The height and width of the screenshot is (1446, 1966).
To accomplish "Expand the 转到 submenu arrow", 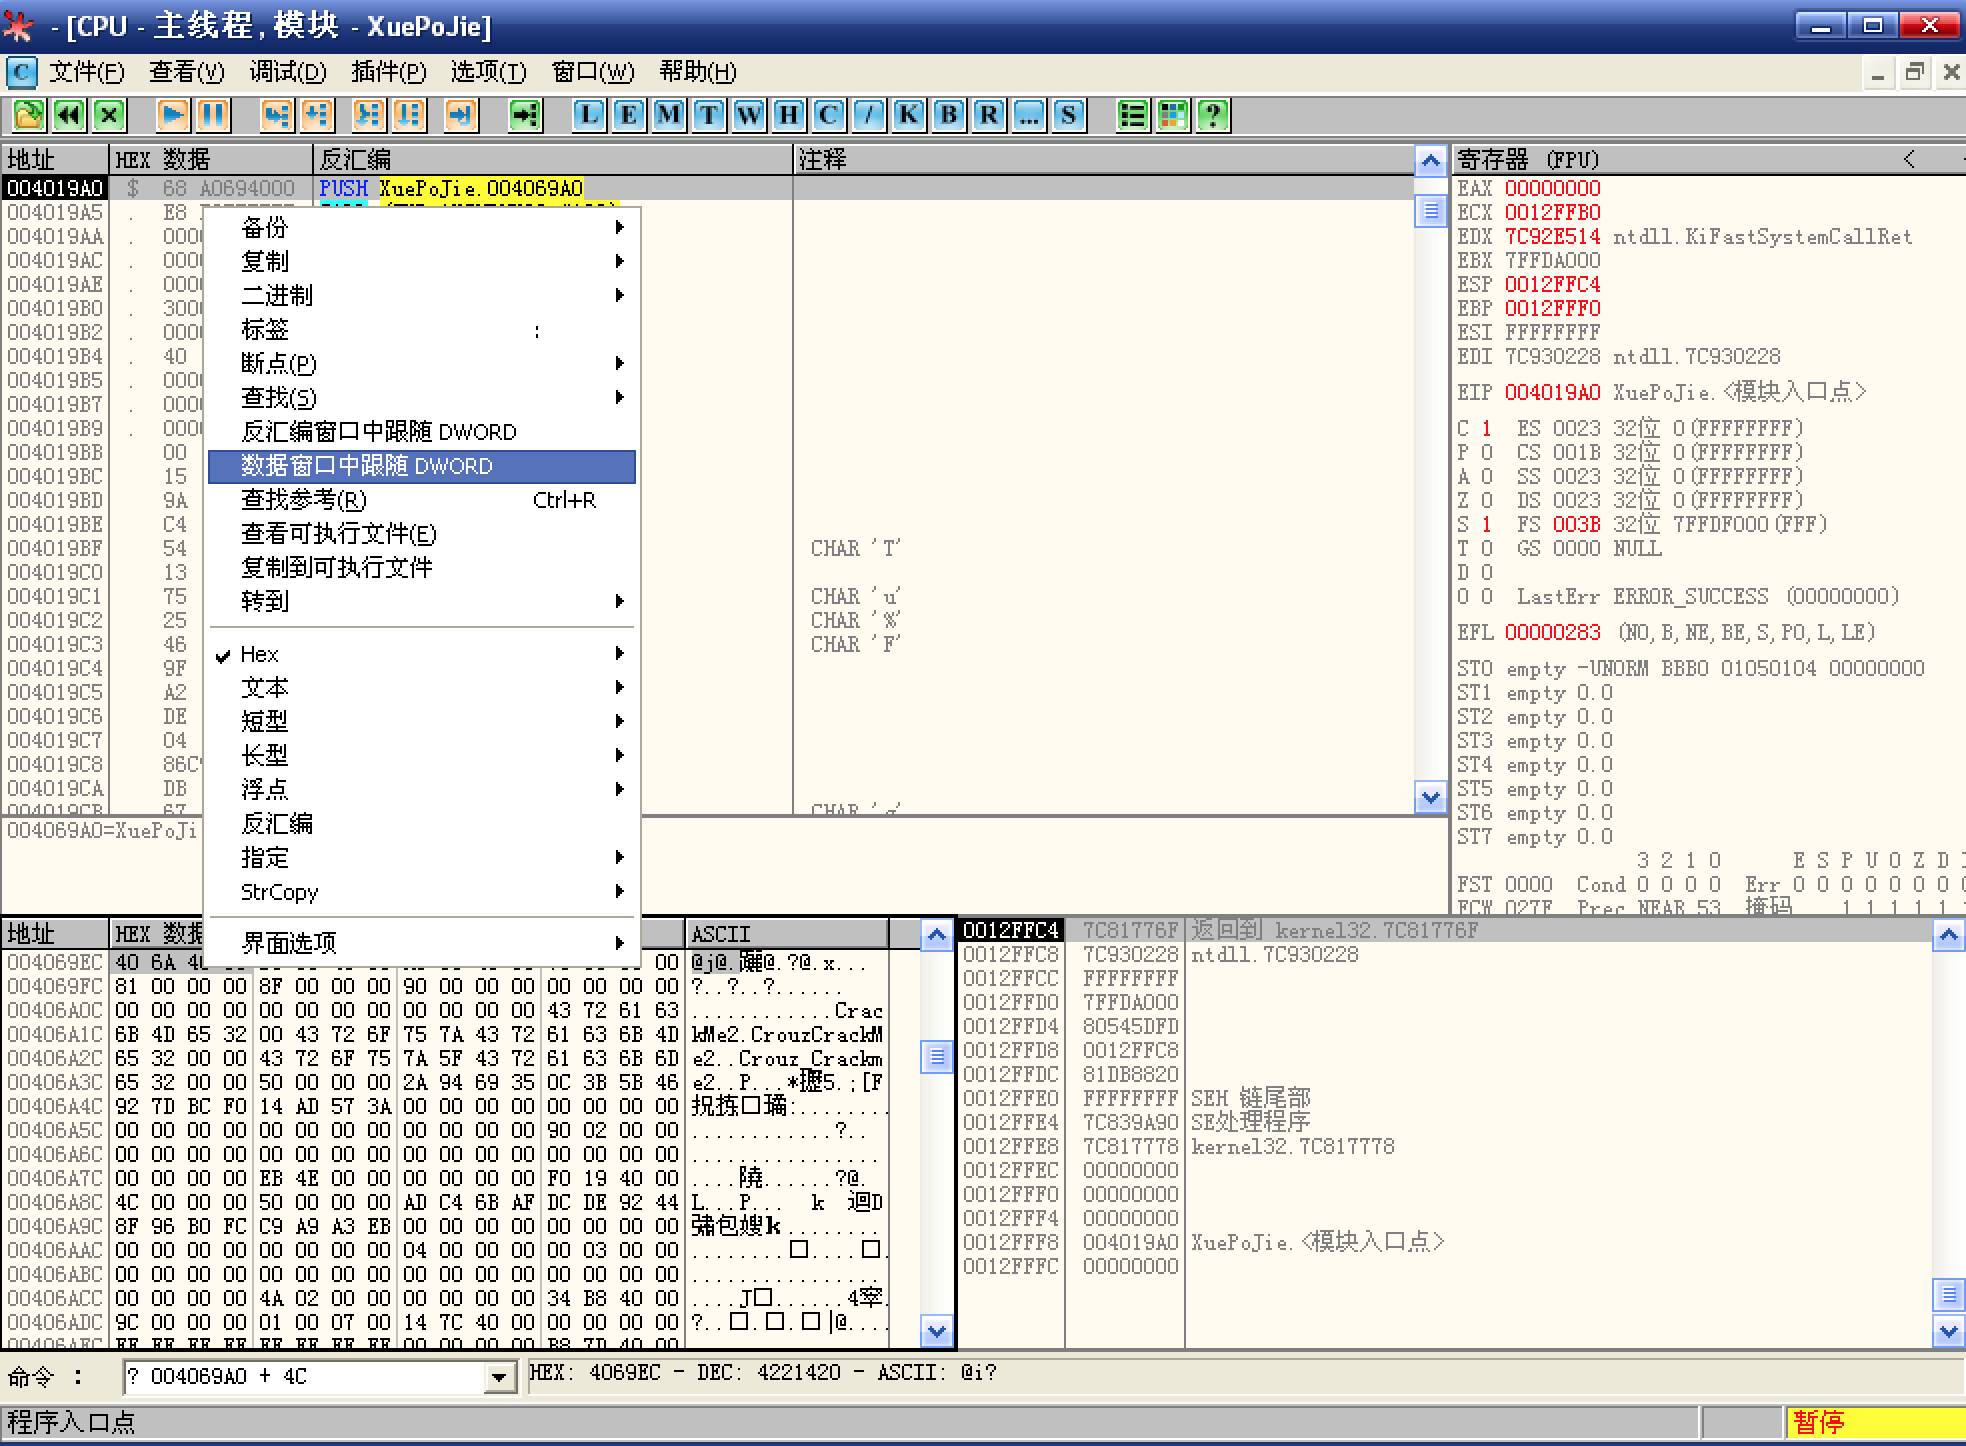I will click(x=620, y=601).
